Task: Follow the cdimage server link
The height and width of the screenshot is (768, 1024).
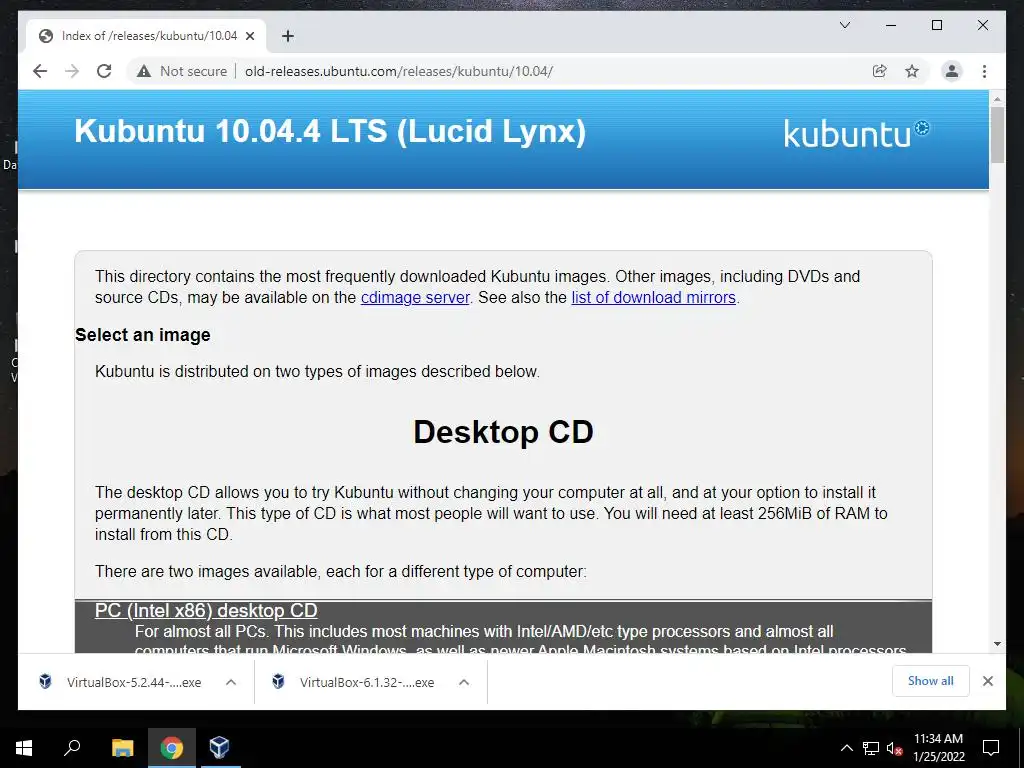Action: tap(415, 298)
